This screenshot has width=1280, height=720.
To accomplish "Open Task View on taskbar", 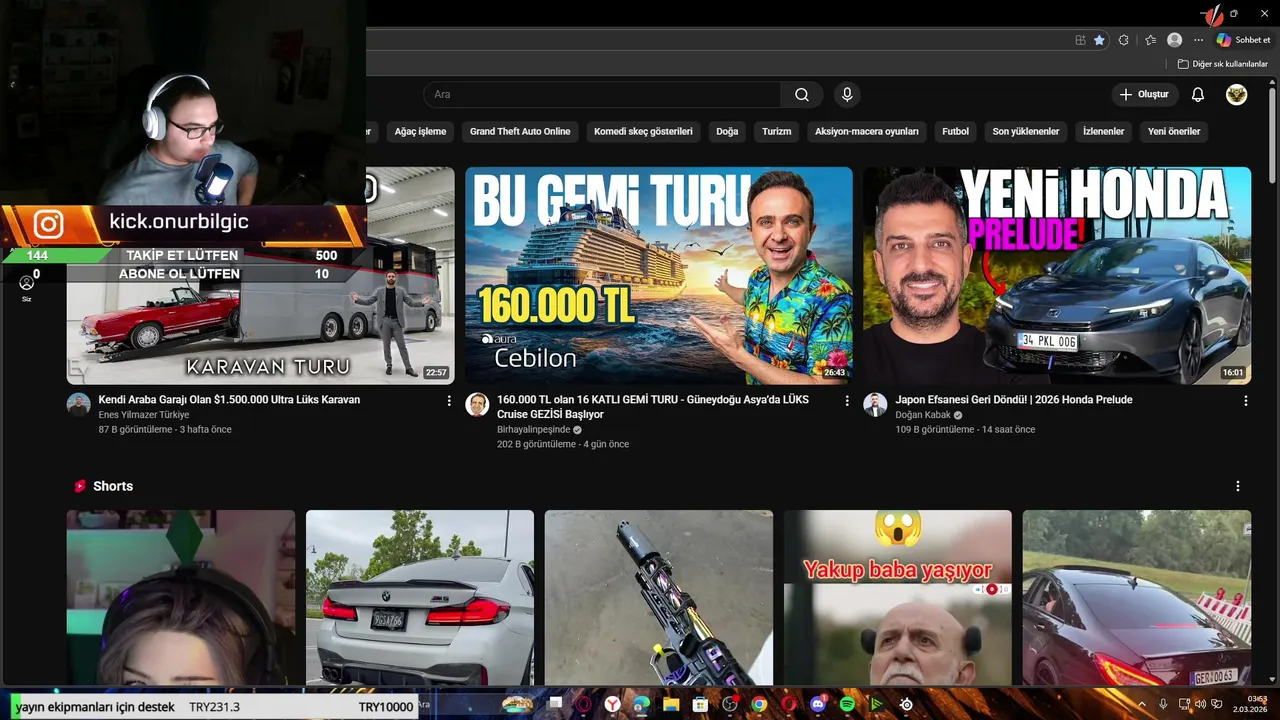I will pyautogui.click(x=555, y=704).
